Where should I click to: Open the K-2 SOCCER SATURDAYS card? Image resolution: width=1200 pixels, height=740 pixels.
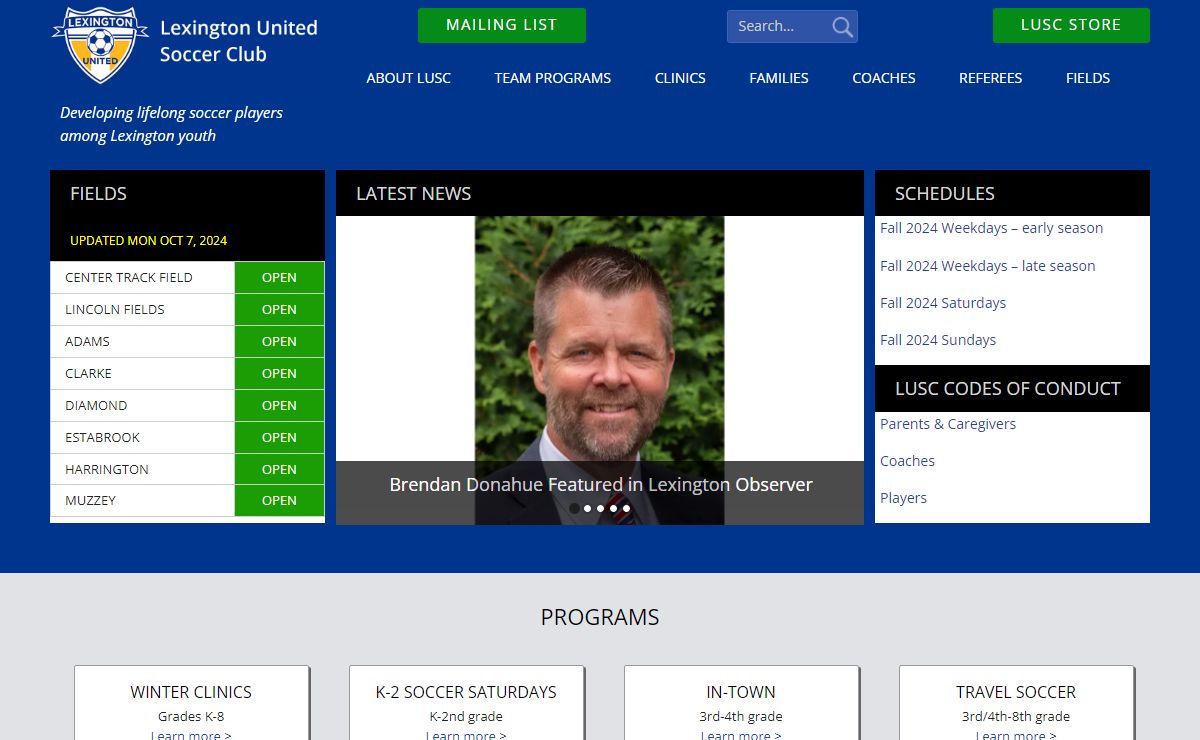tap(466, 704)
